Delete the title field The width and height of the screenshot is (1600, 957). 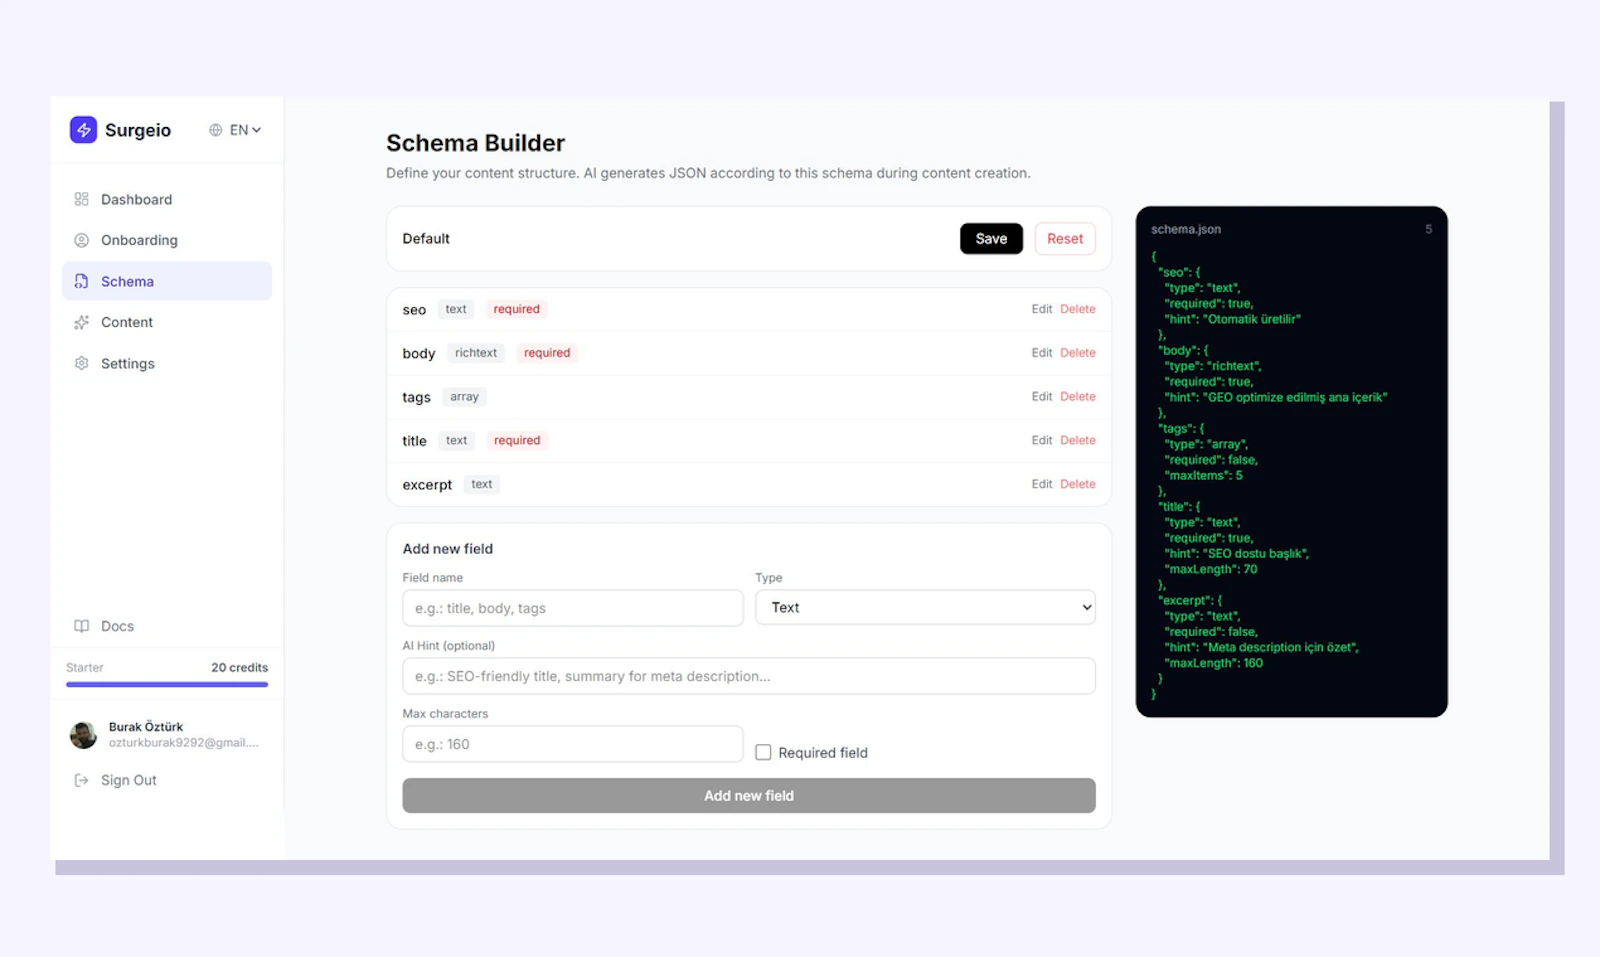(1078, 440)
